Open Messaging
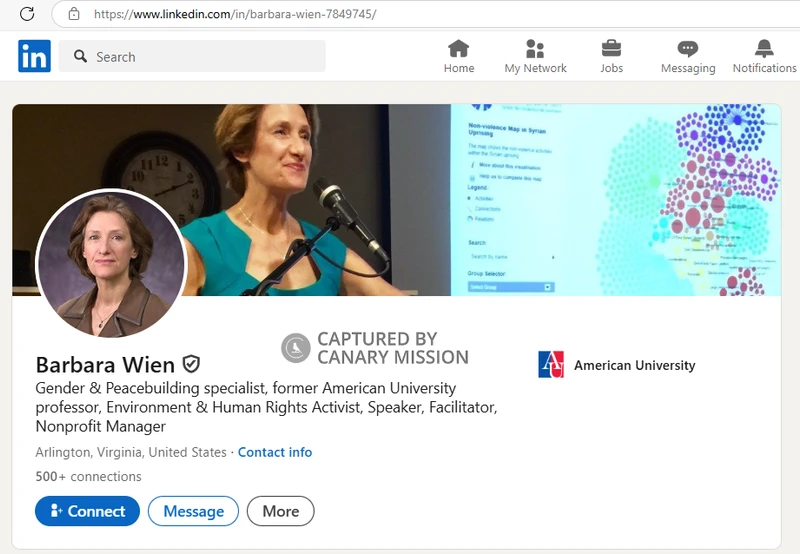 688,57
